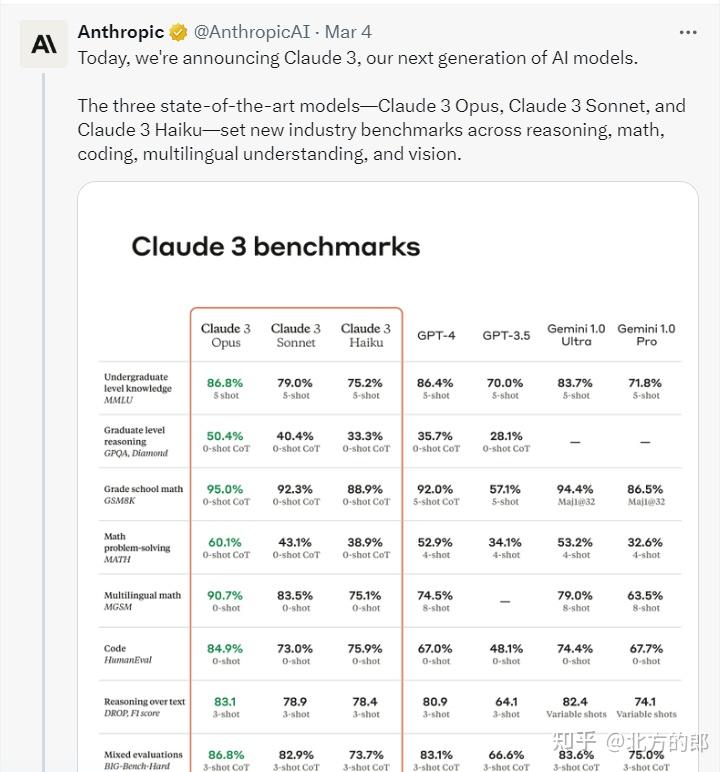Image resolution: width=727 pixels, height=772 pixels.
Task: Open the Claude 3 benchmarks image
Action: tap(388, 477)
